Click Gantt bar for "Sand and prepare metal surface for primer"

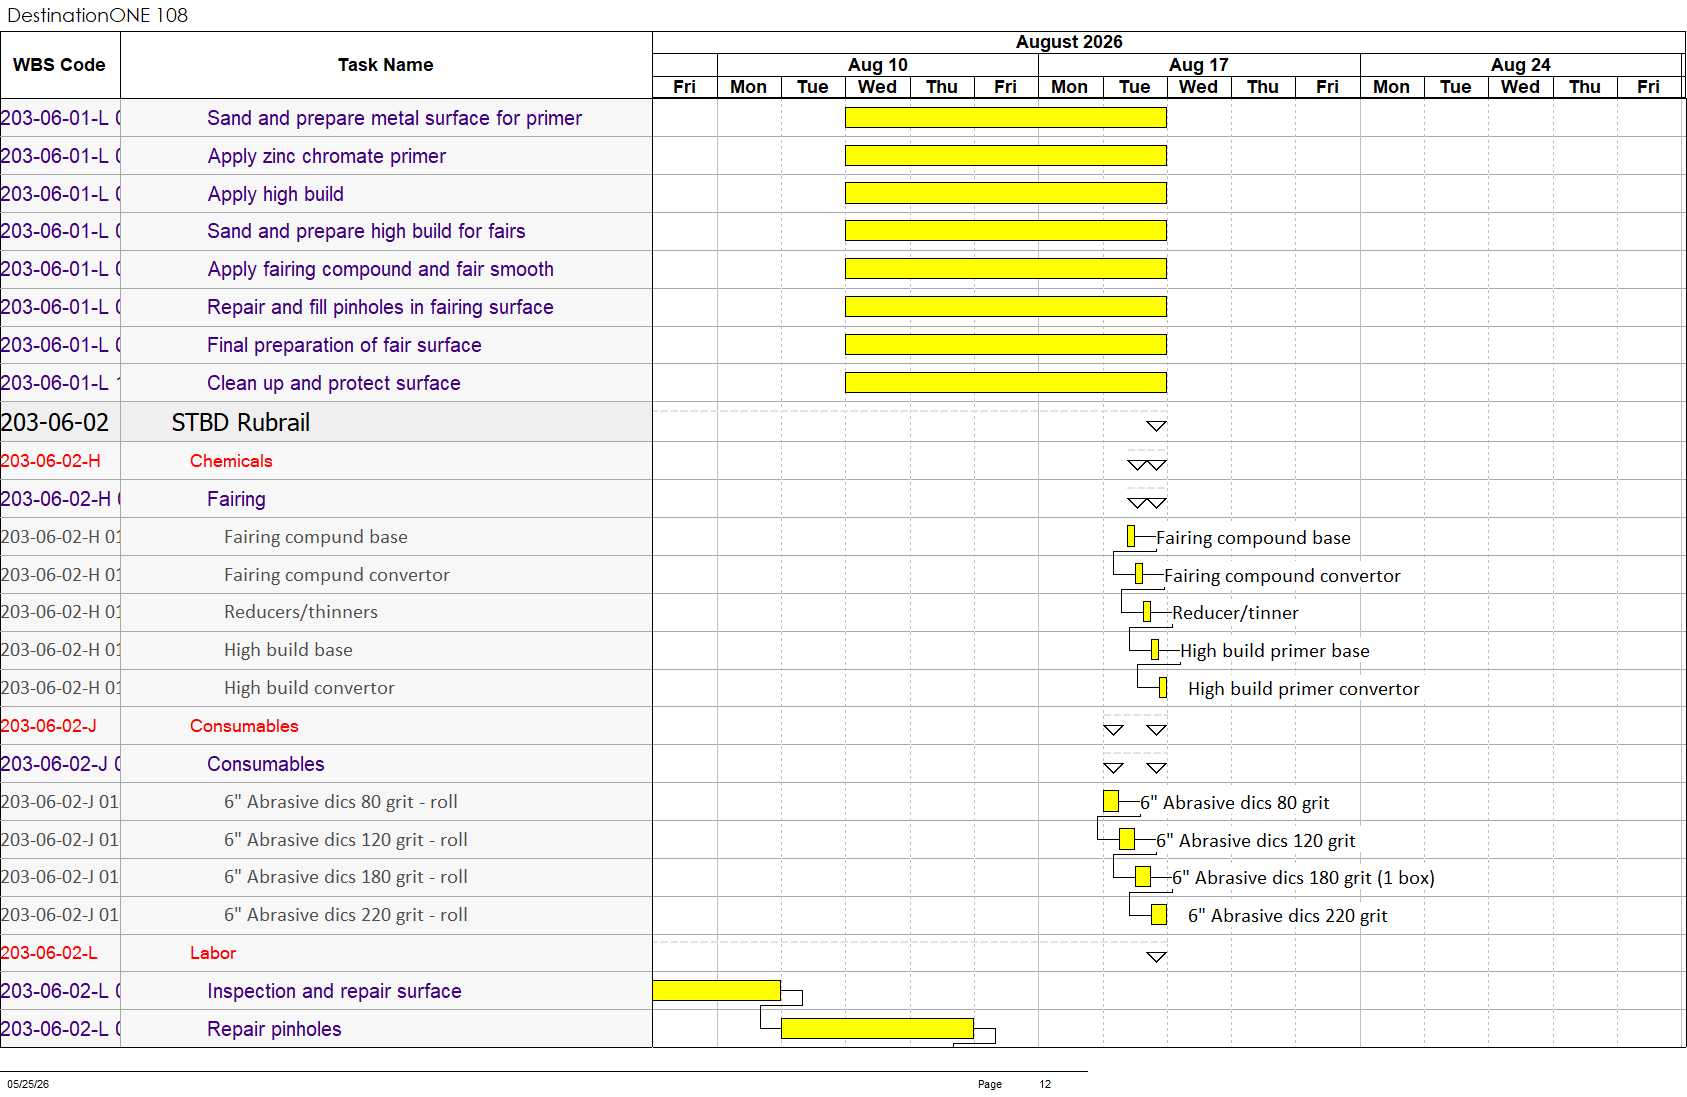(x=1006, y=118)
